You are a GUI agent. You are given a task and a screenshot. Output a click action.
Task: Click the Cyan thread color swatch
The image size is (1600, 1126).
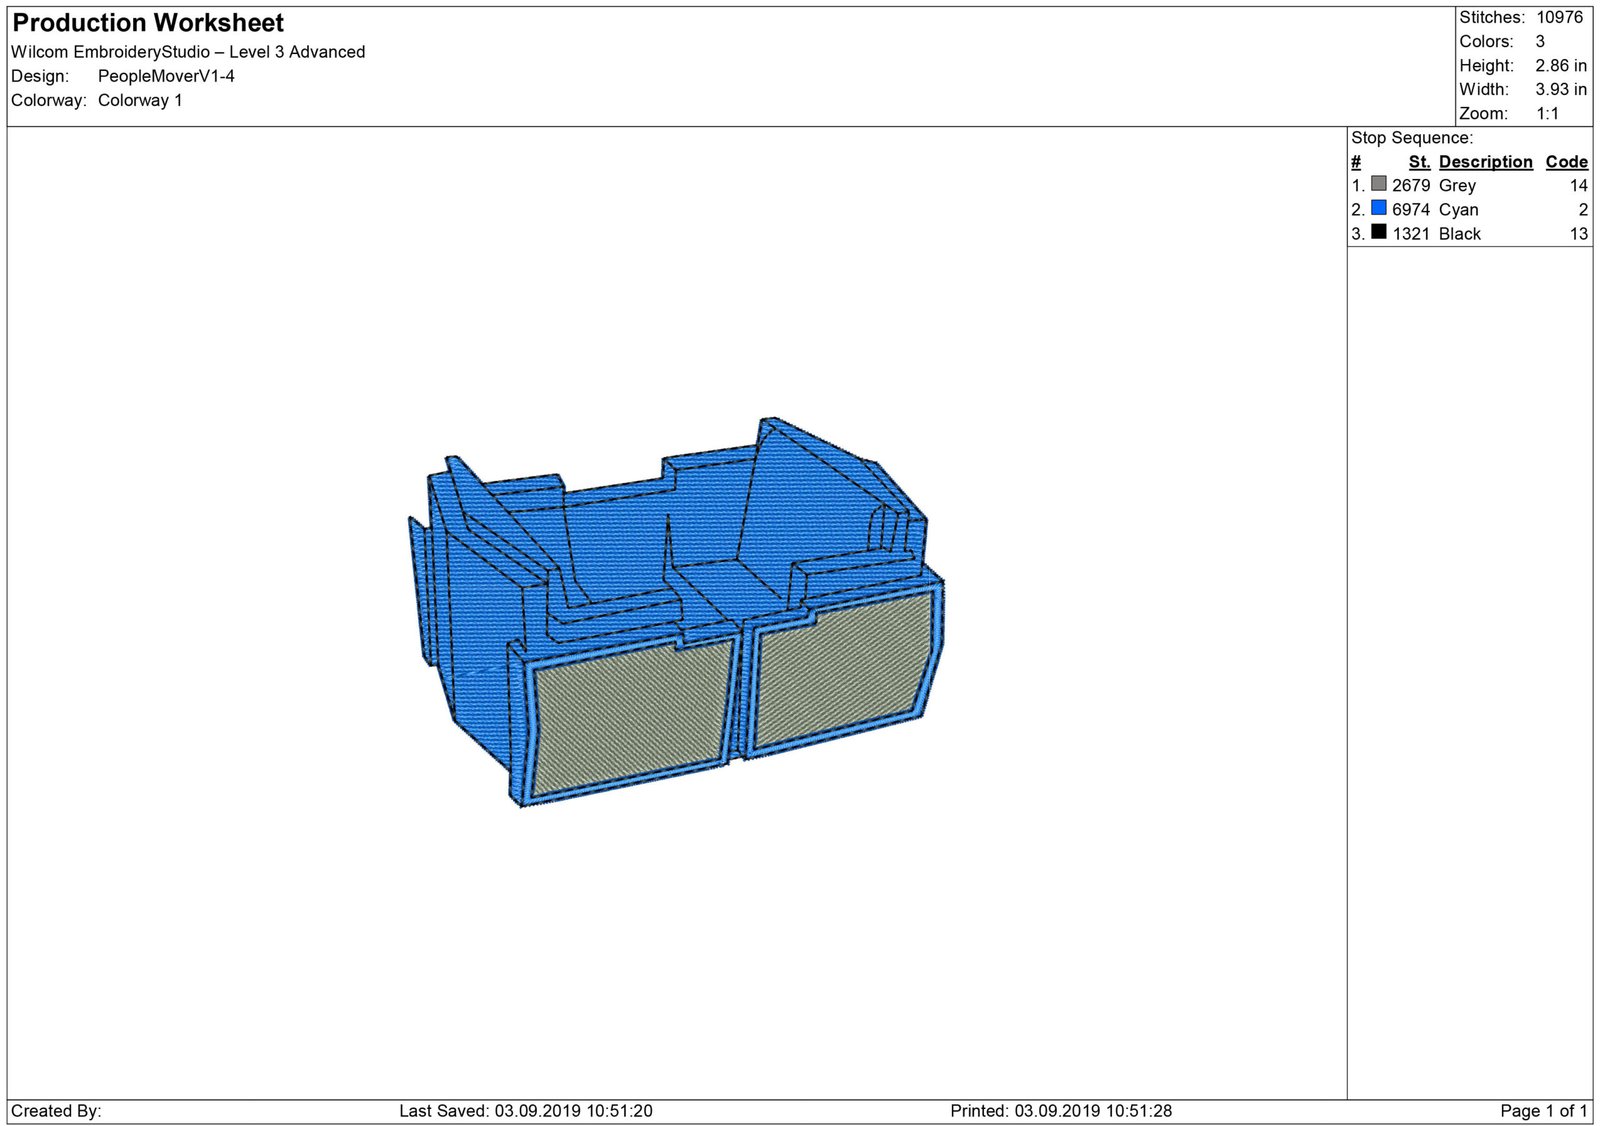(1379, 208)
